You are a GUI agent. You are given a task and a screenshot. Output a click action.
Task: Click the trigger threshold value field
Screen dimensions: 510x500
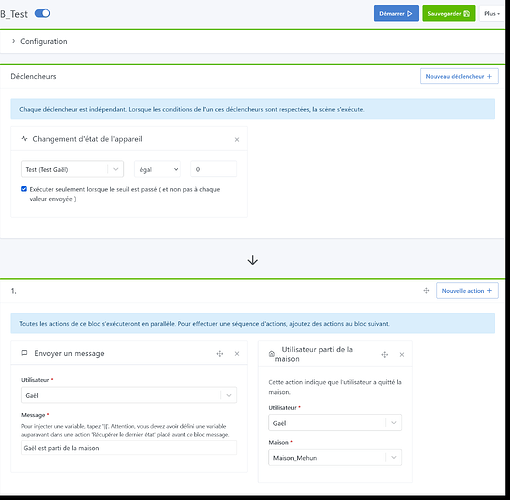point(213,169)
